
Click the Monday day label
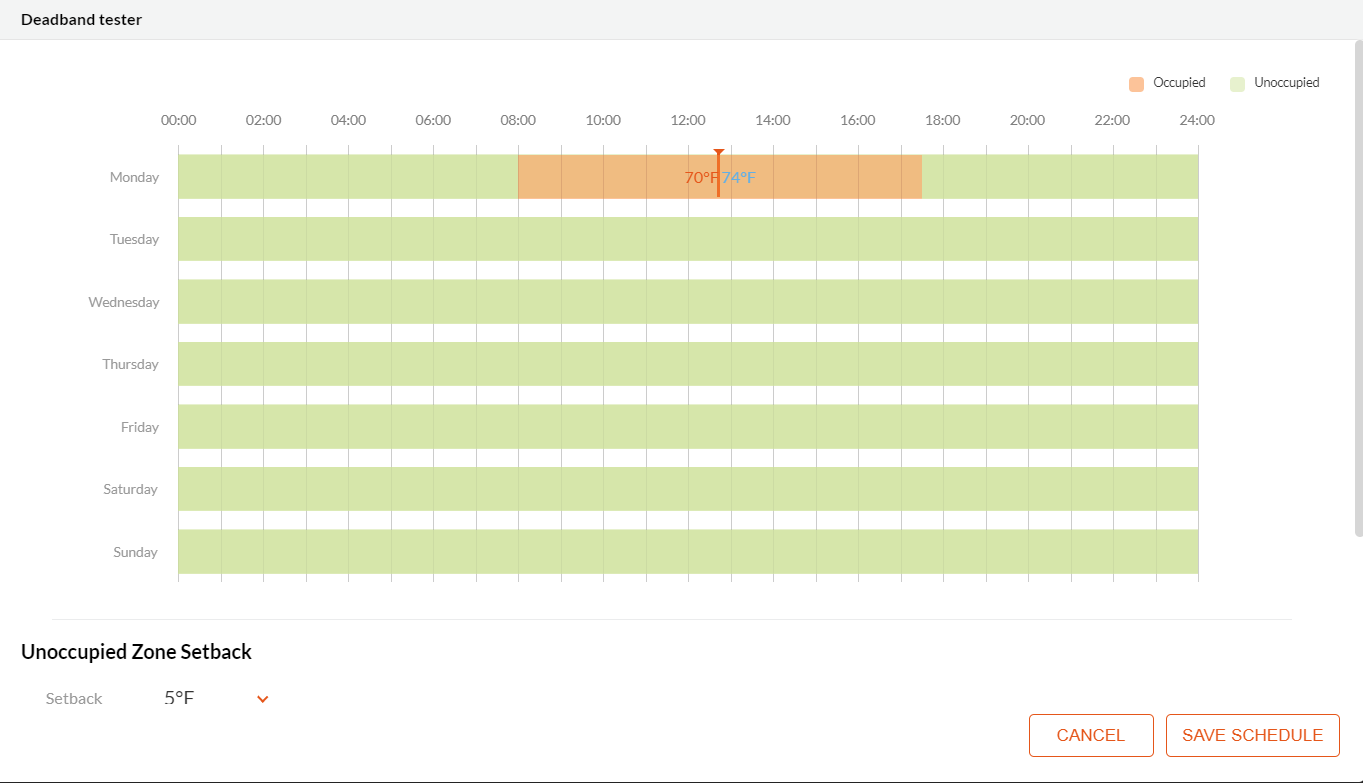[x=134, y=177]
